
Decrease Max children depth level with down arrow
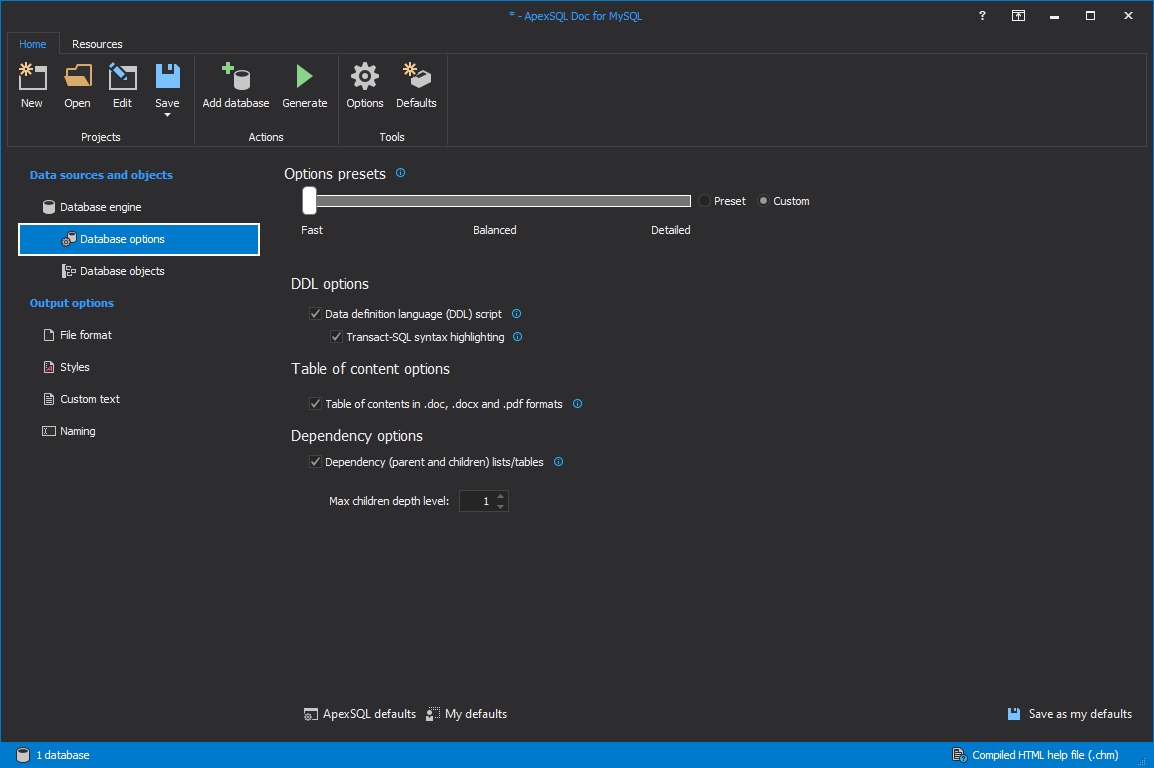coord(500,506)
